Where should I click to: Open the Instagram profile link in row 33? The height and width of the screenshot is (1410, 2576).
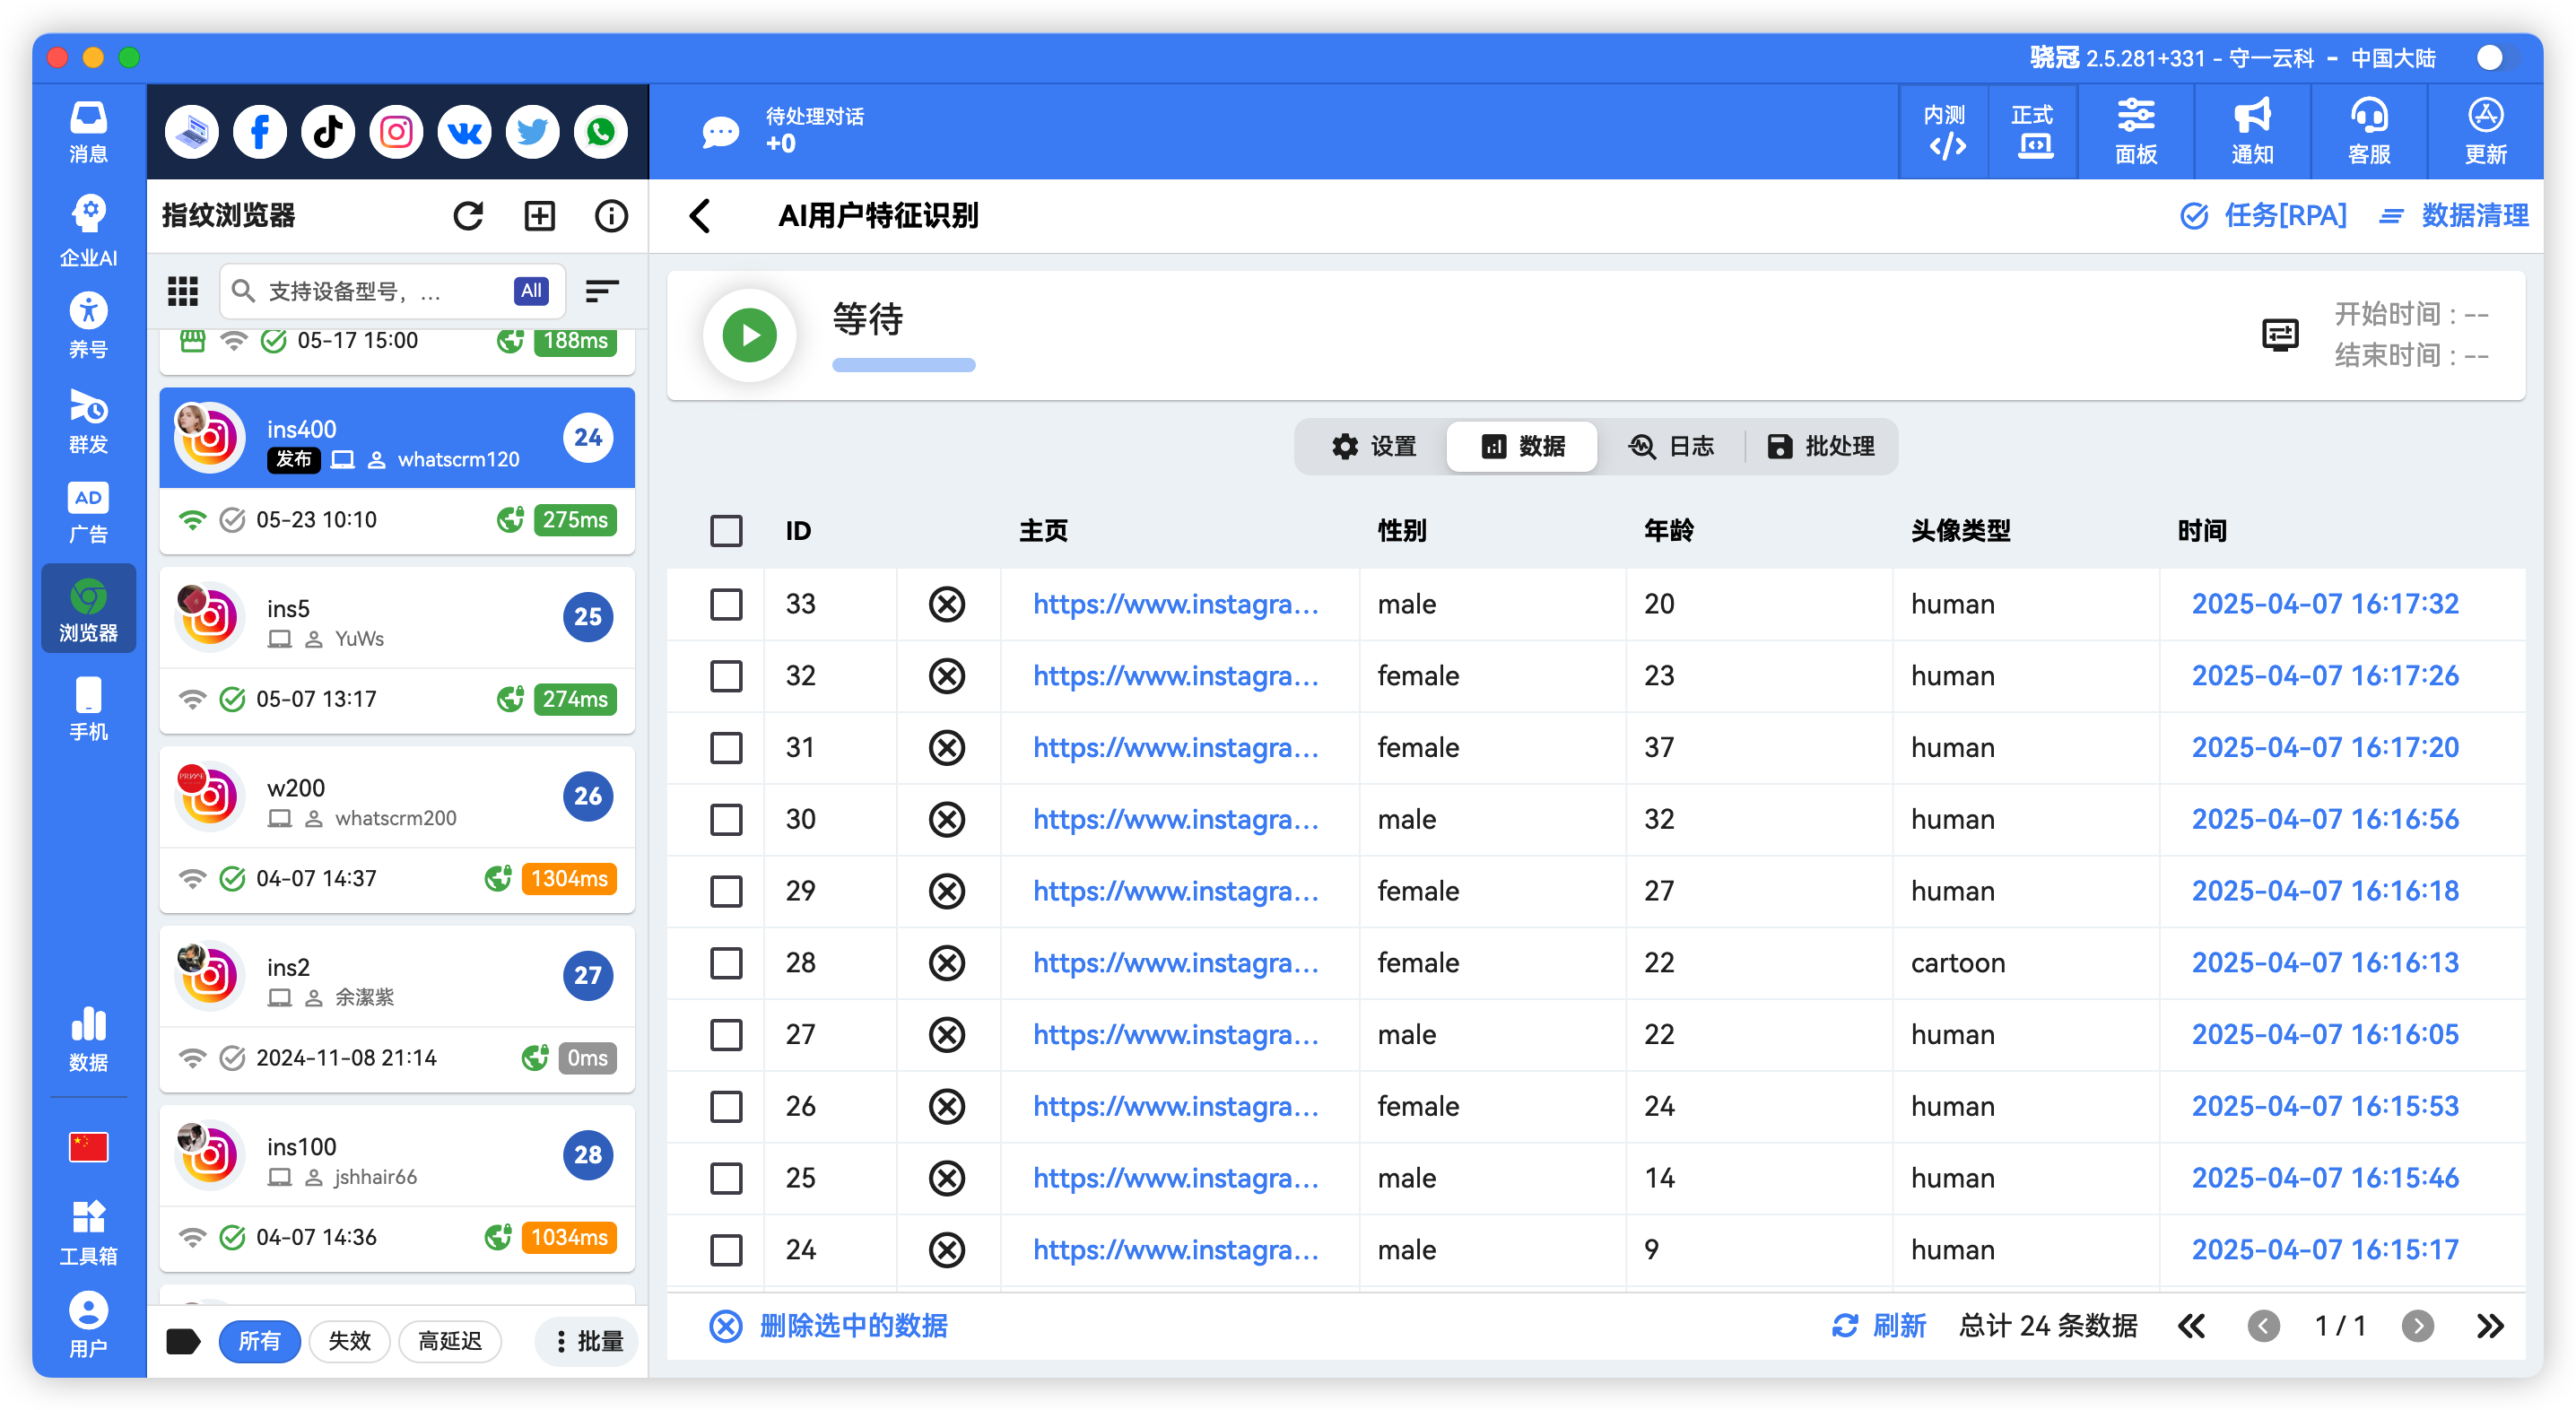(1176, 604)
